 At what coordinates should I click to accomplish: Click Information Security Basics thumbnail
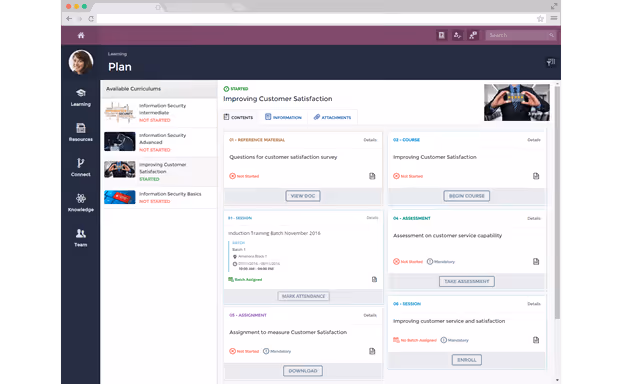(120, 197)
